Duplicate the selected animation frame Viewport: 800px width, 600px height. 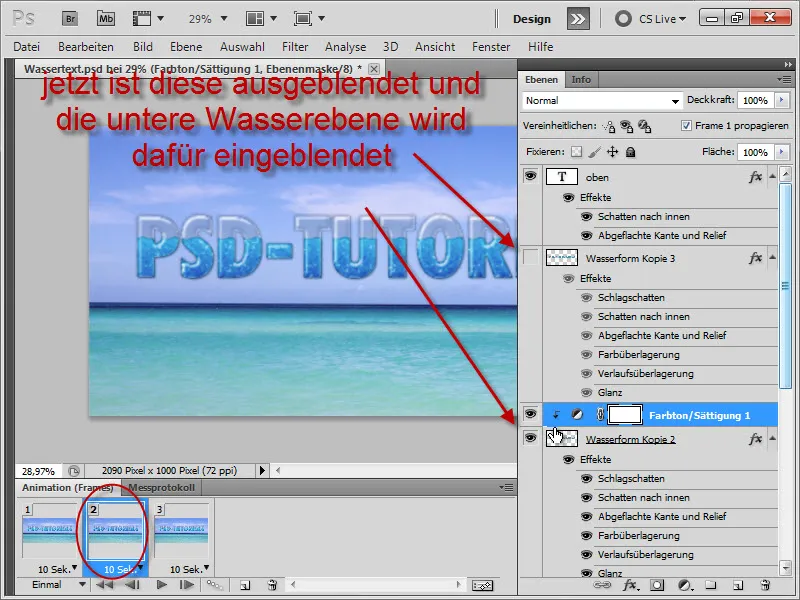click(245, 585)
